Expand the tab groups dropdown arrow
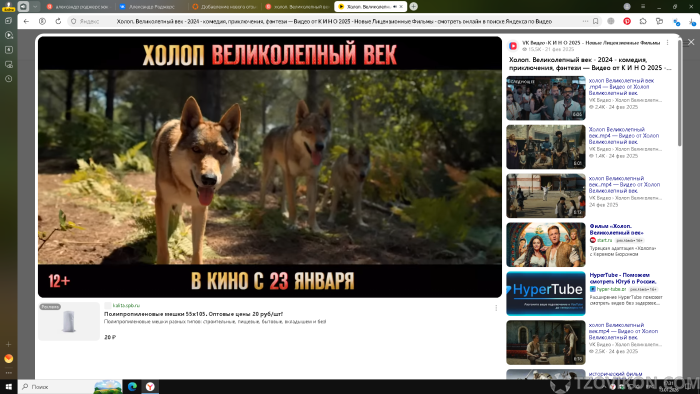The height and width of the screenshot is (394, 700). [35, 6]
